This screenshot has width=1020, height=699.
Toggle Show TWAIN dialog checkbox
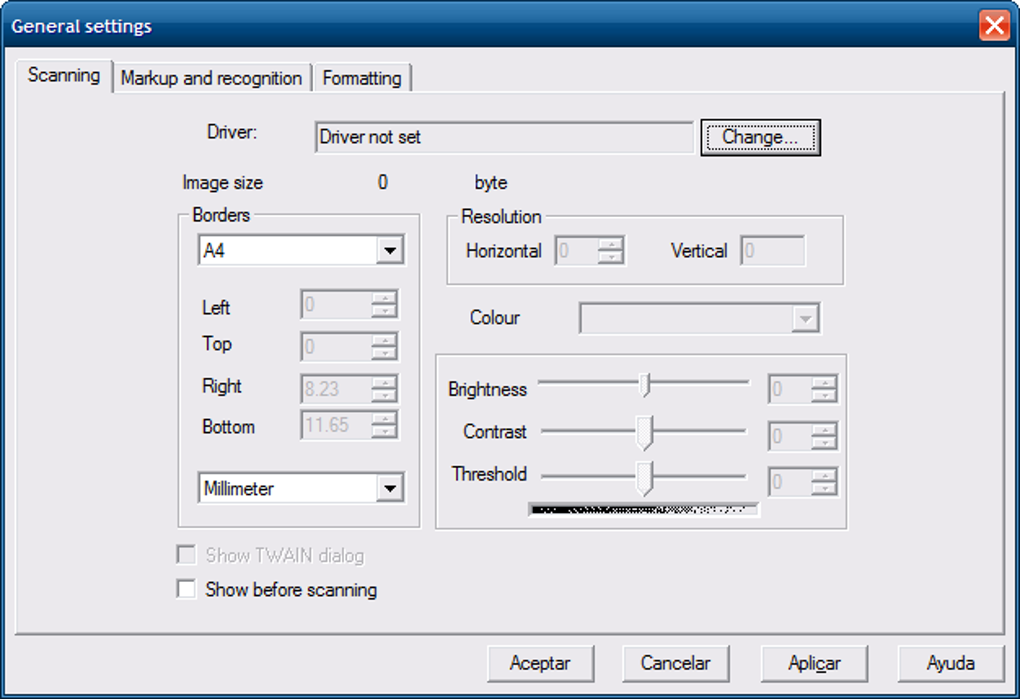186,555
